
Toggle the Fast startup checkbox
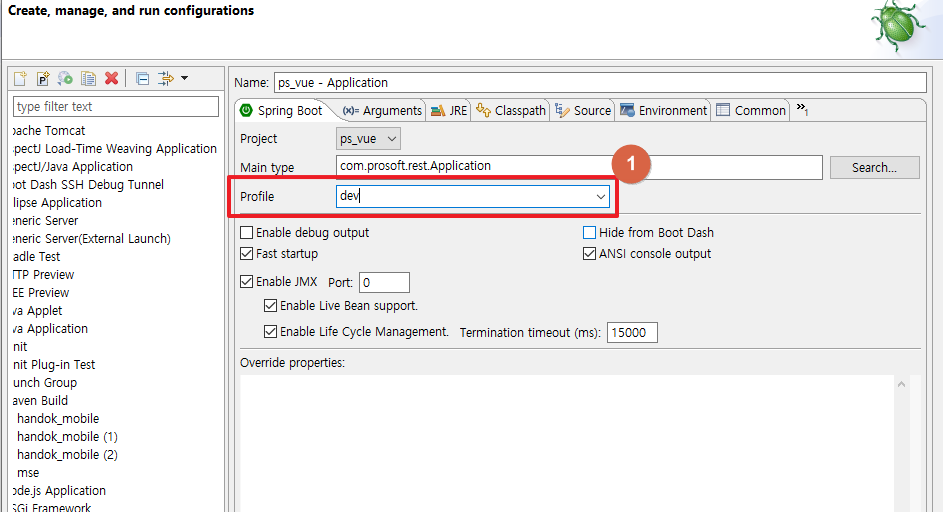[x=247, y=254]
